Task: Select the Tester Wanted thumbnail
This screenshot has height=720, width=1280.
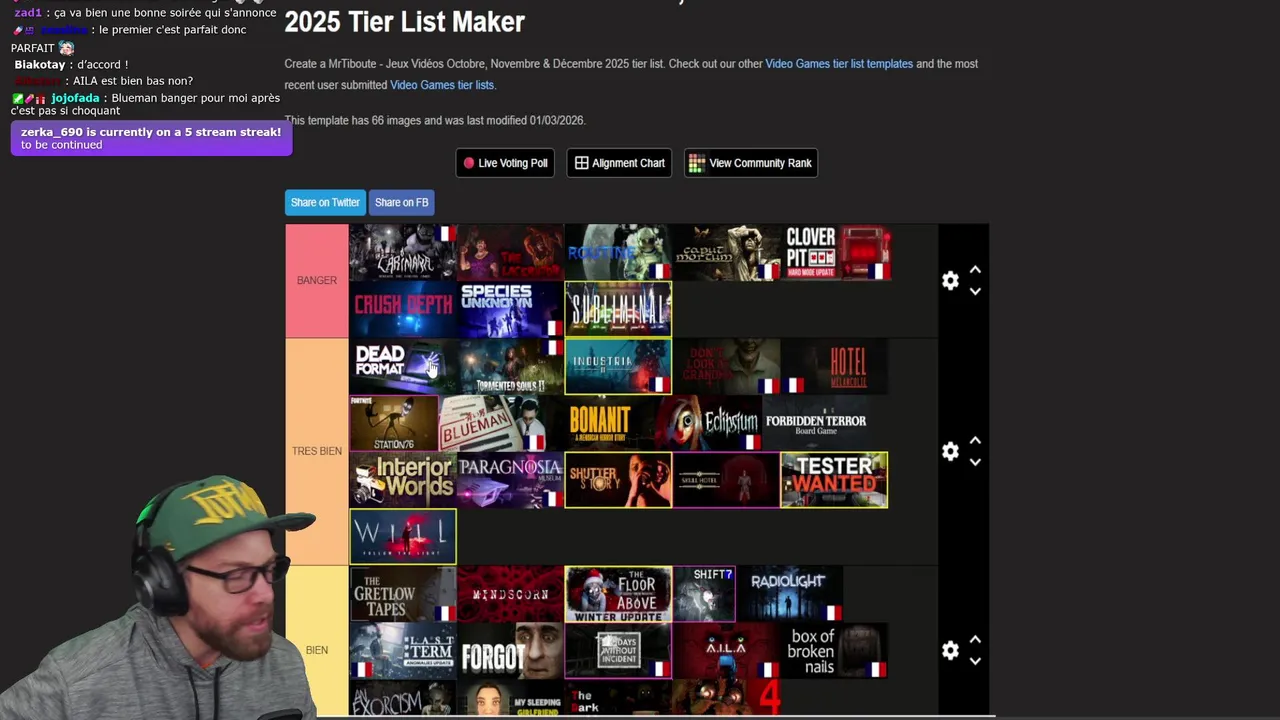Action: coord(834,480)
